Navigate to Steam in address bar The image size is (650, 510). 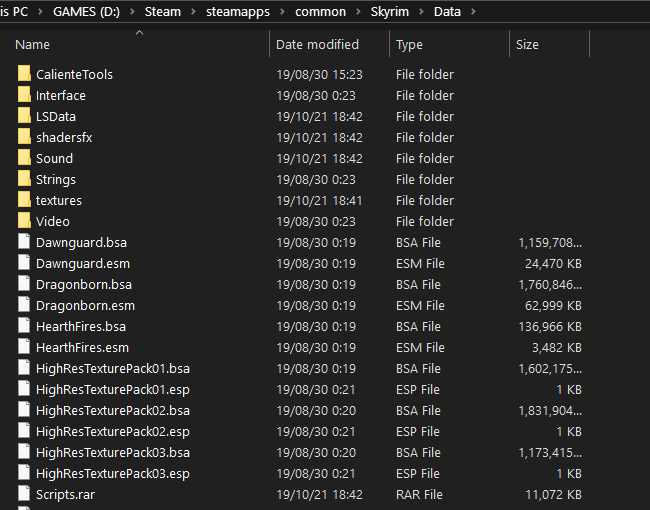pyautogui.click(x=162, y=12)
